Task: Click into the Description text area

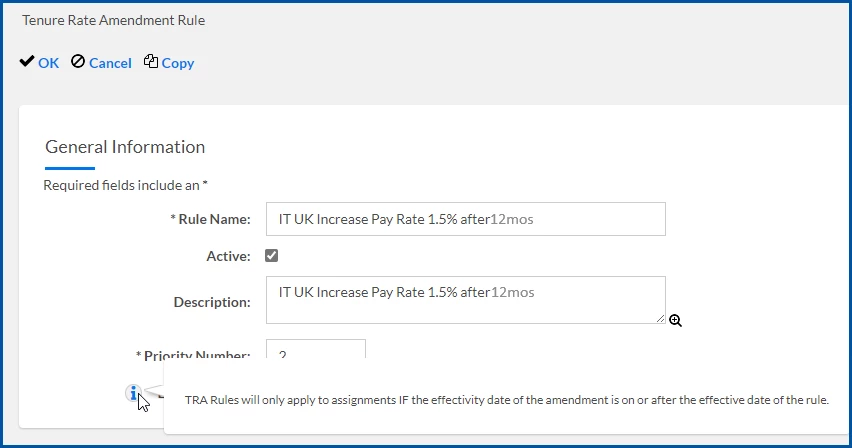Action: point(465,300)
